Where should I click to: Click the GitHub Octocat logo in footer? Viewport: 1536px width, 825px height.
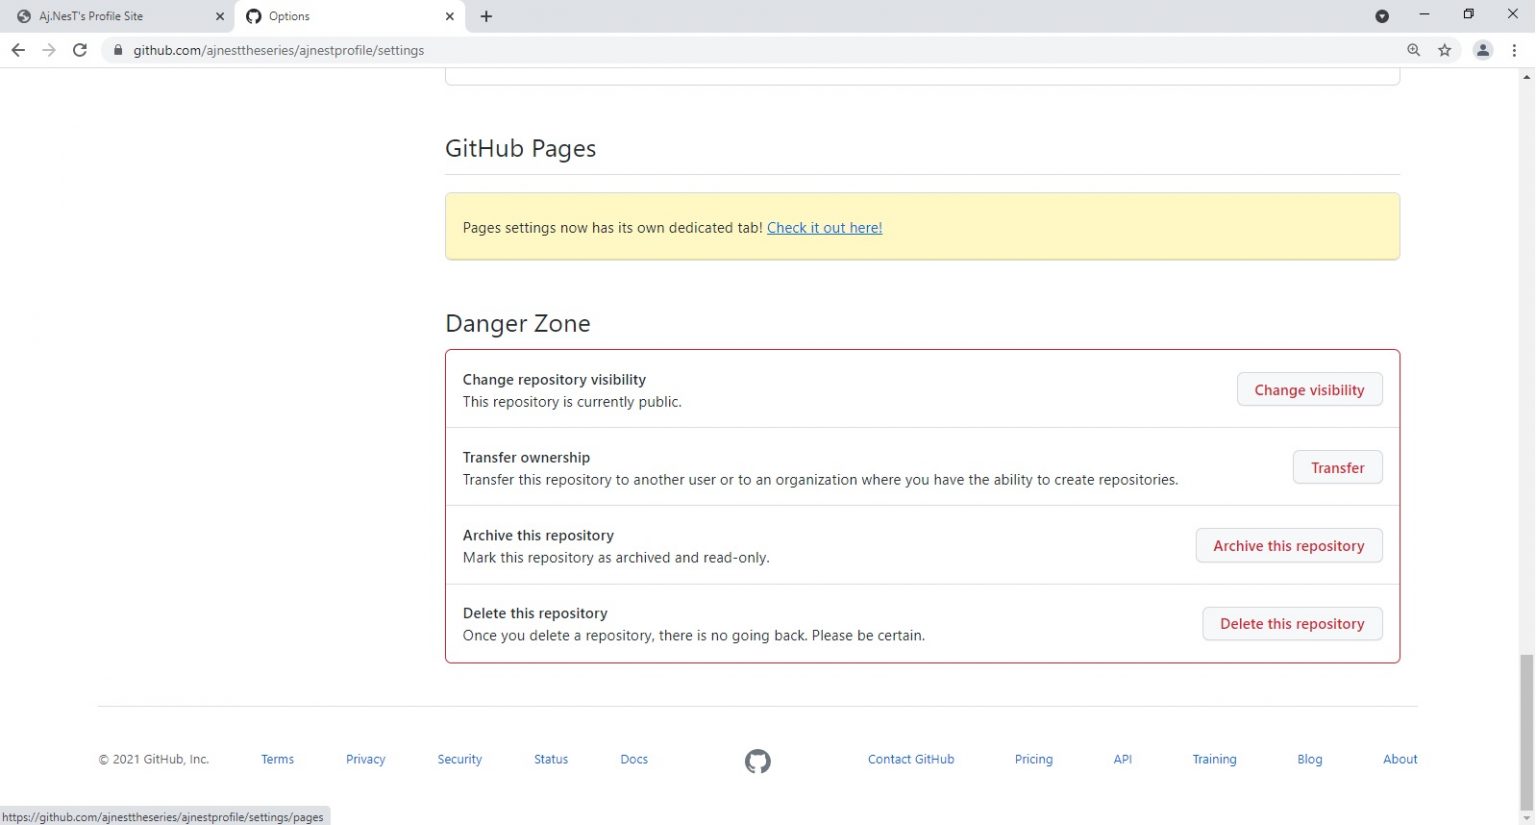(x=757, y=761)
